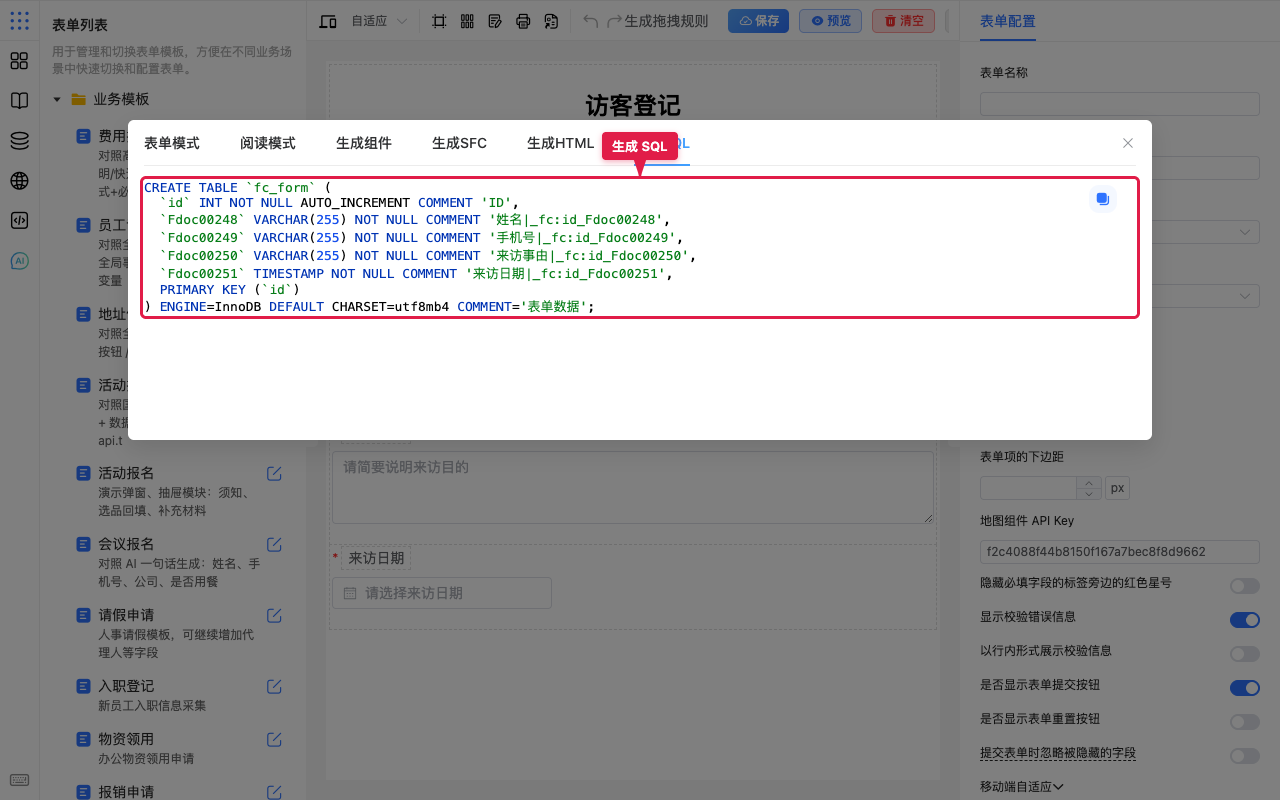Open the code icon panel in sidebar
The height and width of the screenshot is (800, 1280).
19,221
